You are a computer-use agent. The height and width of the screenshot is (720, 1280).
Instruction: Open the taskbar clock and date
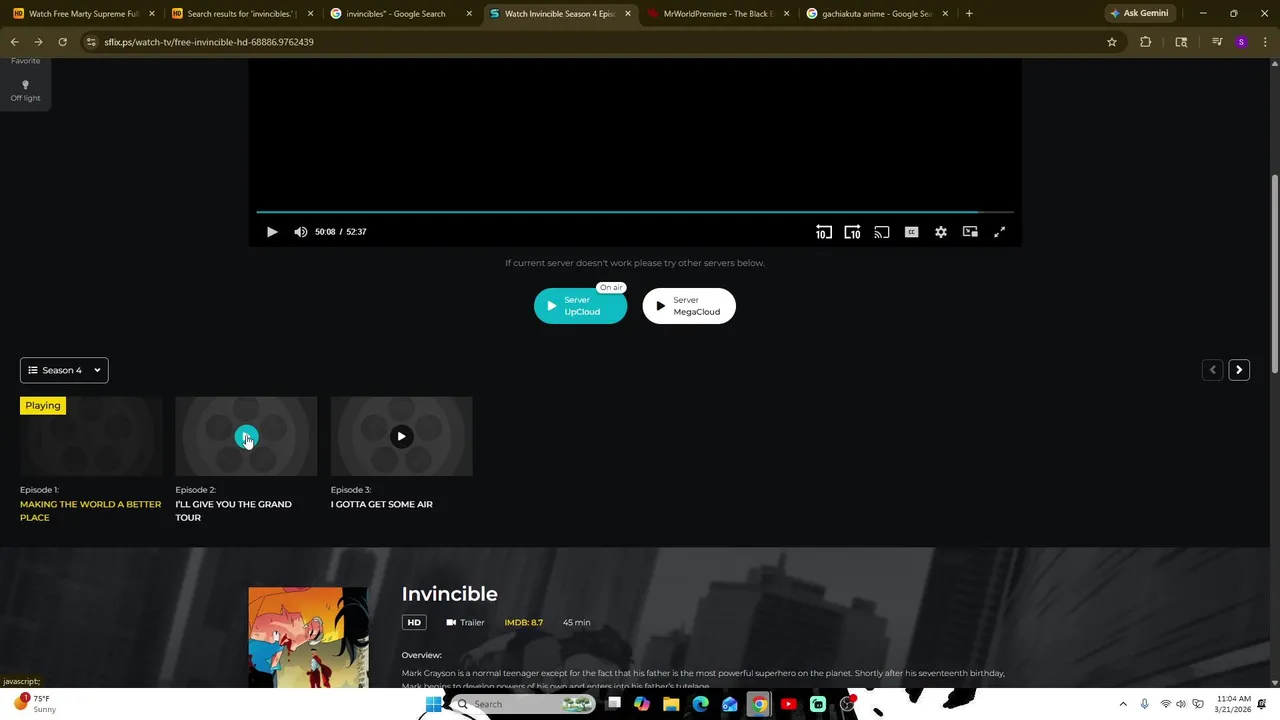click(1233, 704)
